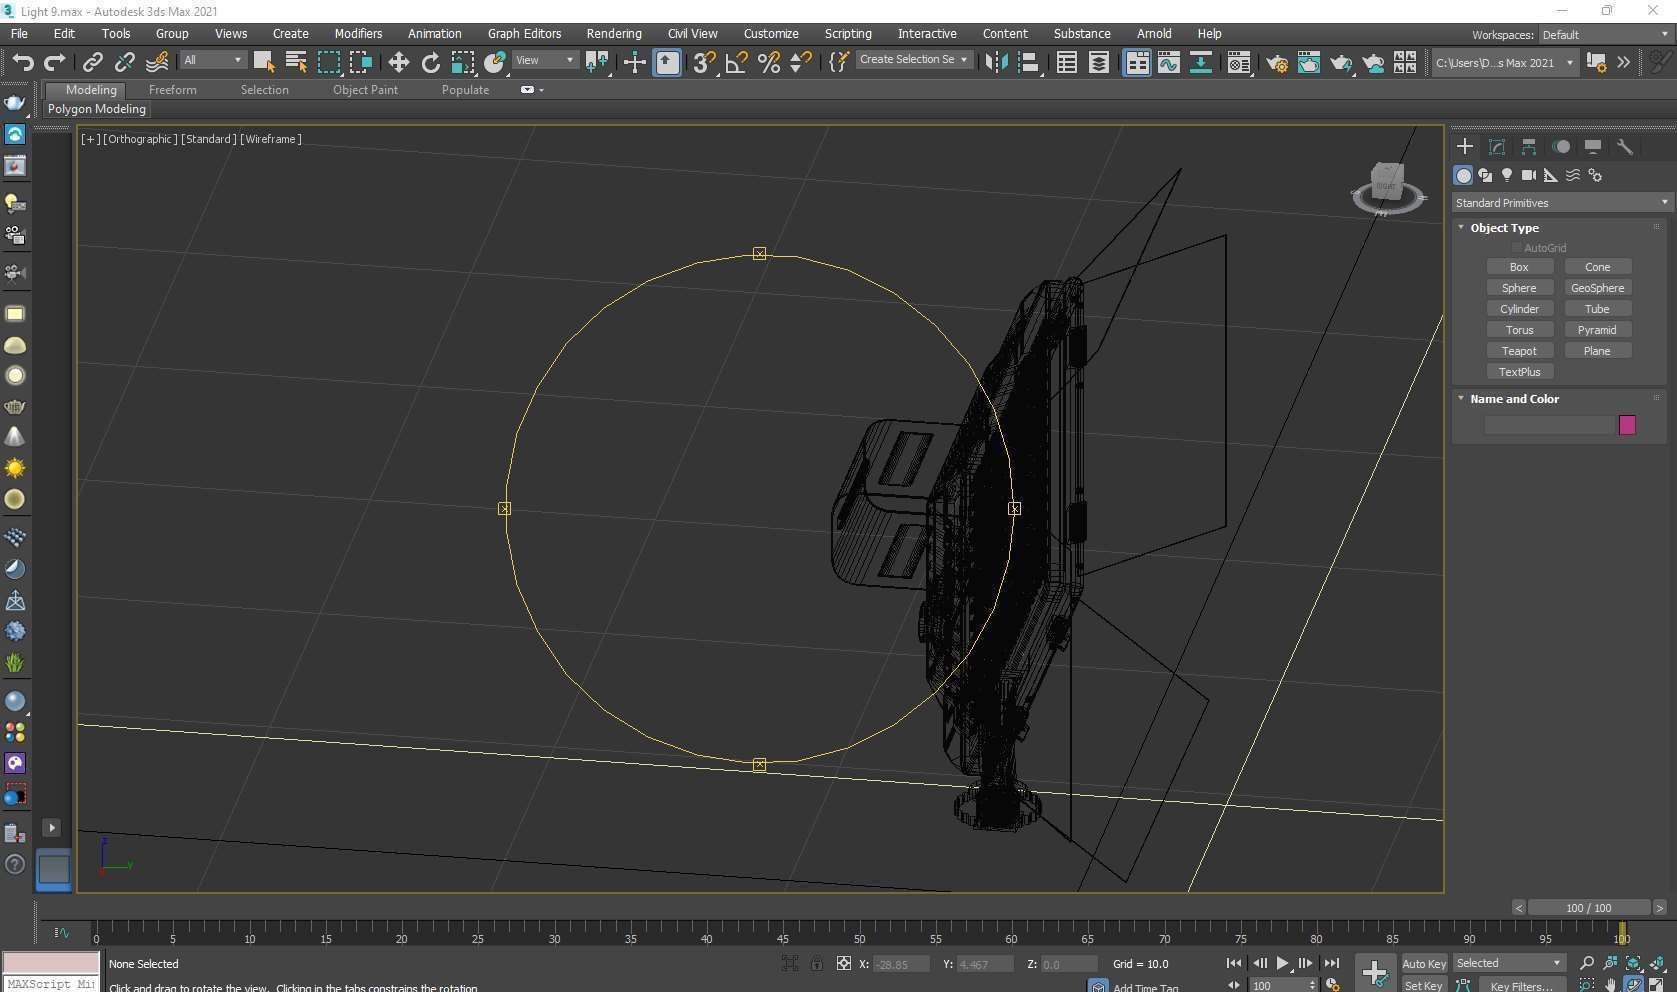Screen dimensions: 1677x992
Task: Open the Modify panel tab
Action: [x=1497, y=146]
